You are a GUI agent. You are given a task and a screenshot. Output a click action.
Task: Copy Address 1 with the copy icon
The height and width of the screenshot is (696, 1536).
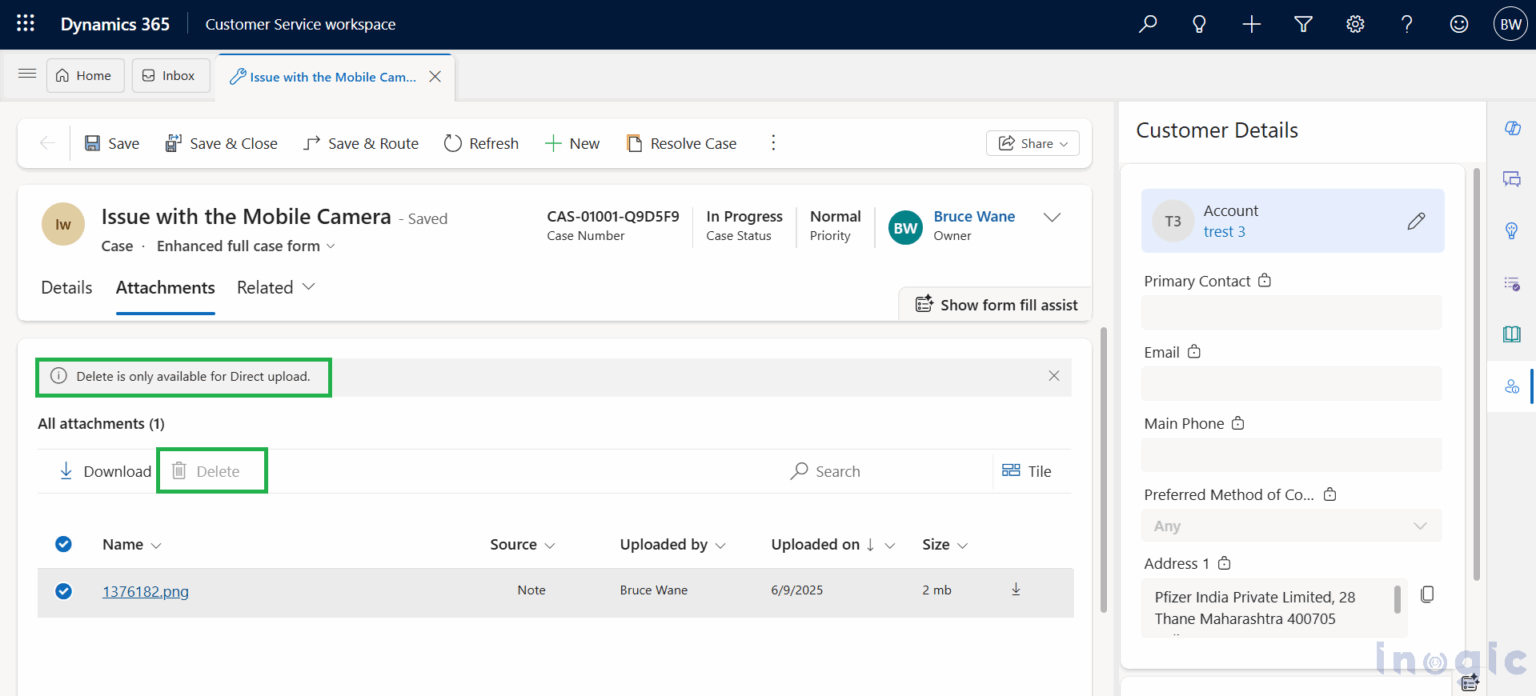click(x=1427, y=593)
